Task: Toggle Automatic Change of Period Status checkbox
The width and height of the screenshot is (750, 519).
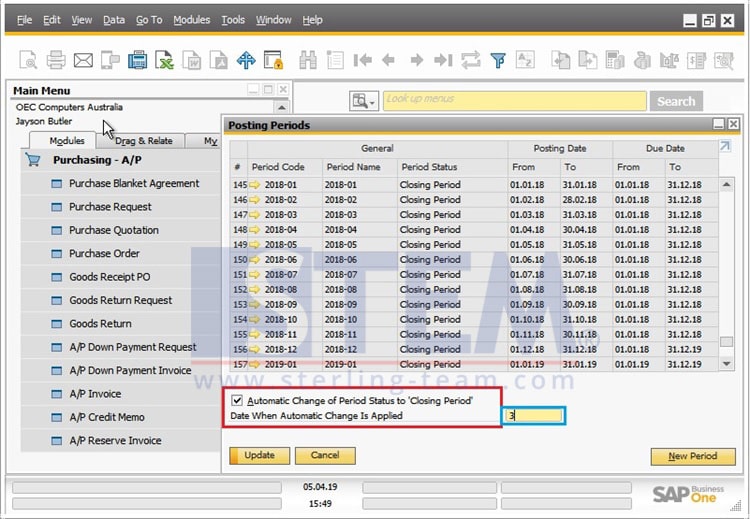Action: click(237, 400)
